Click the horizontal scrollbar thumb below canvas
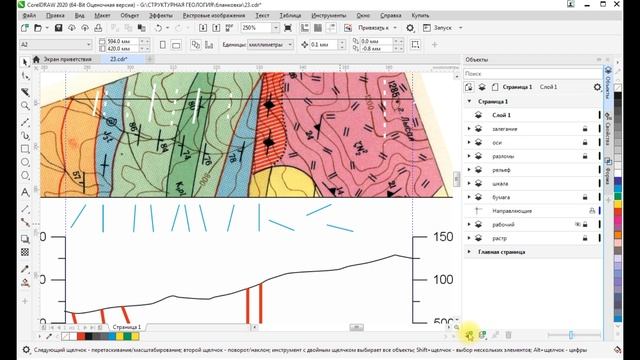Viewport: 640px width, 360px height. 356,327
